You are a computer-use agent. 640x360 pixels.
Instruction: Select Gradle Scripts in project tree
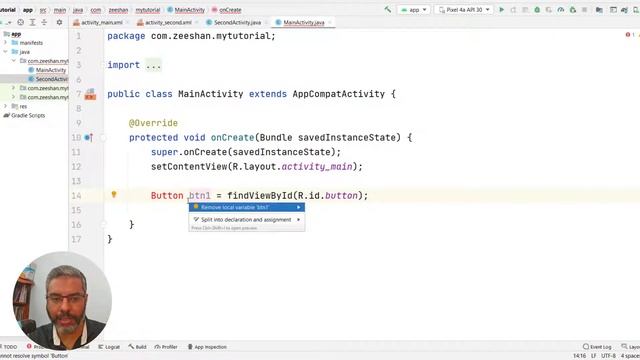[24, 116]
